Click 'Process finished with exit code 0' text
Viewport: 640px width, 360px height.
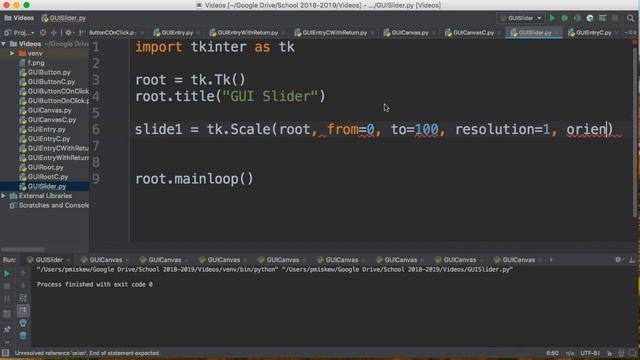(95, 284)
